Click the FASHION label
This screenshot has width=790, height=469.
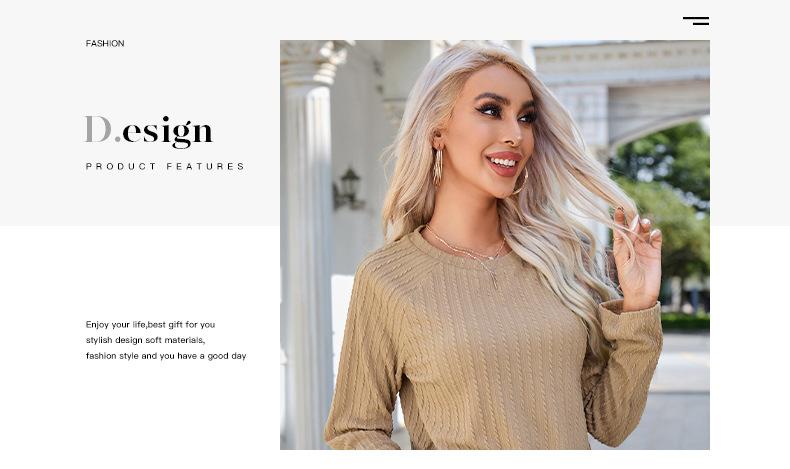[x=105, y=43]
